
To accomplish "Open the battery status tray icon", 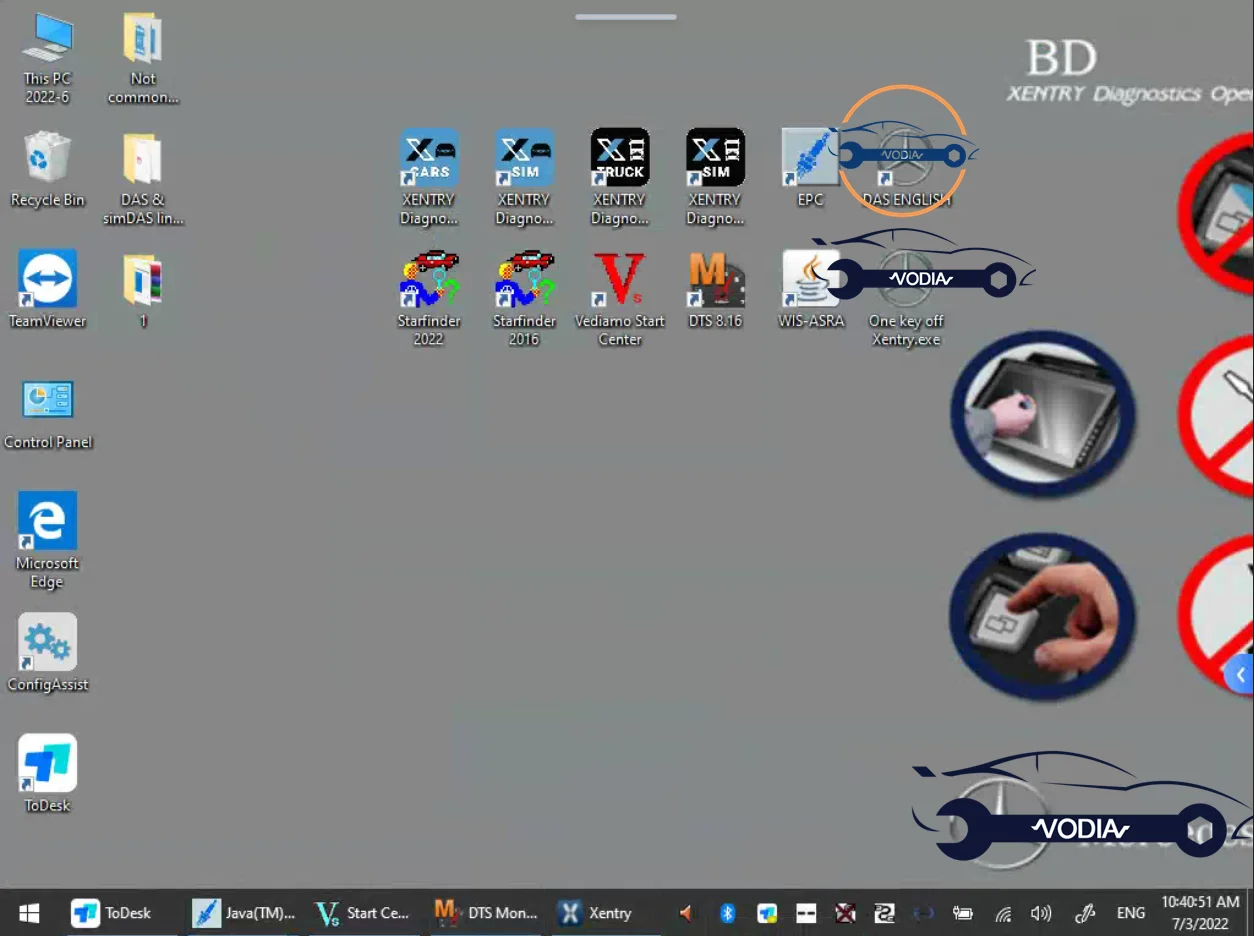I will (x=963, y=913).
